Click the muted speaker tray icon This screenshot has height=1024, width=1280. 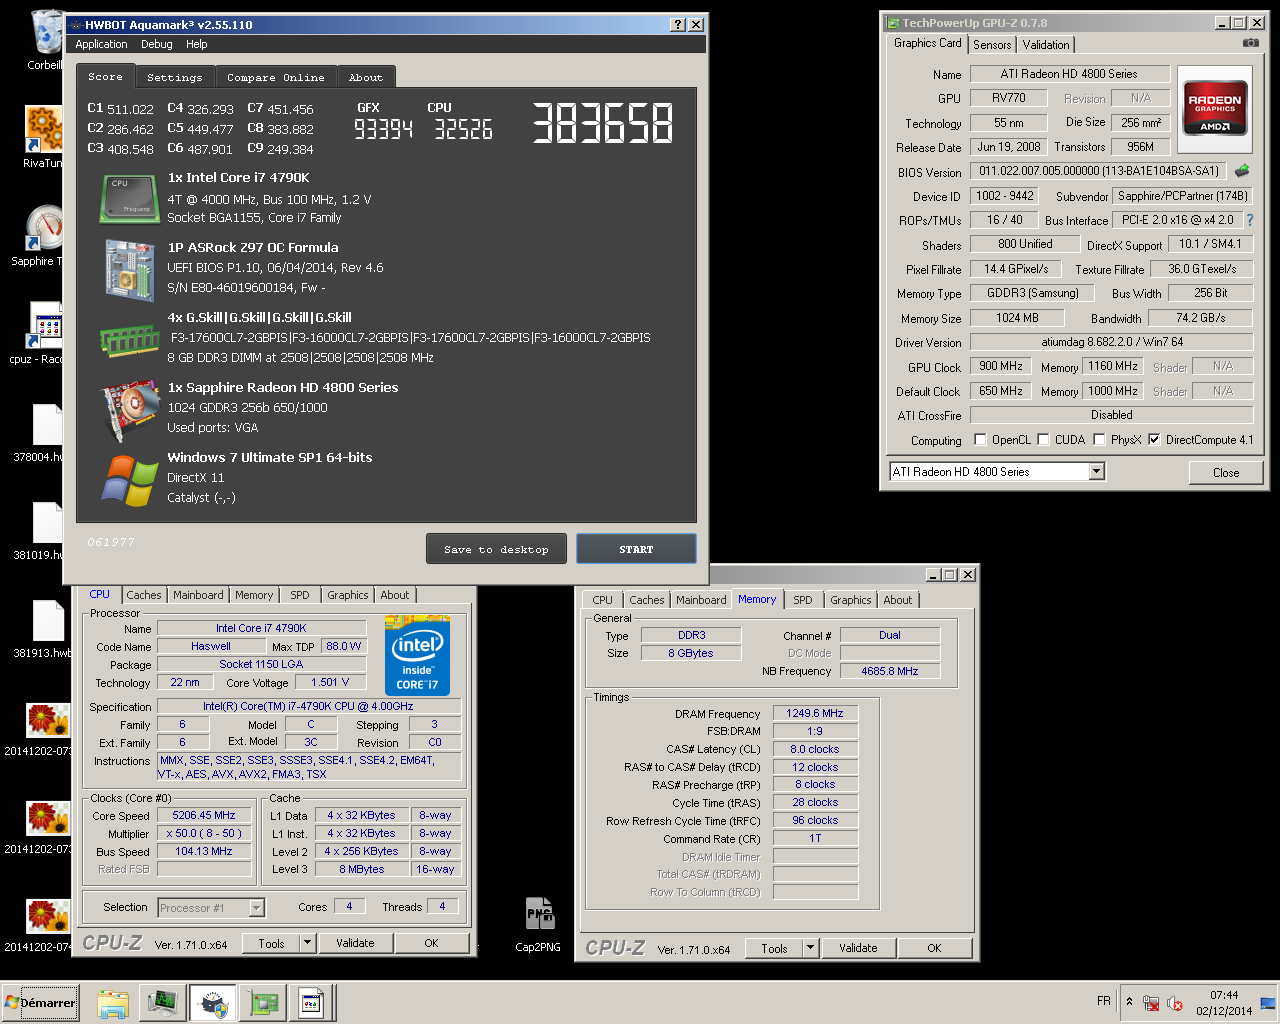point(1175,1003)
